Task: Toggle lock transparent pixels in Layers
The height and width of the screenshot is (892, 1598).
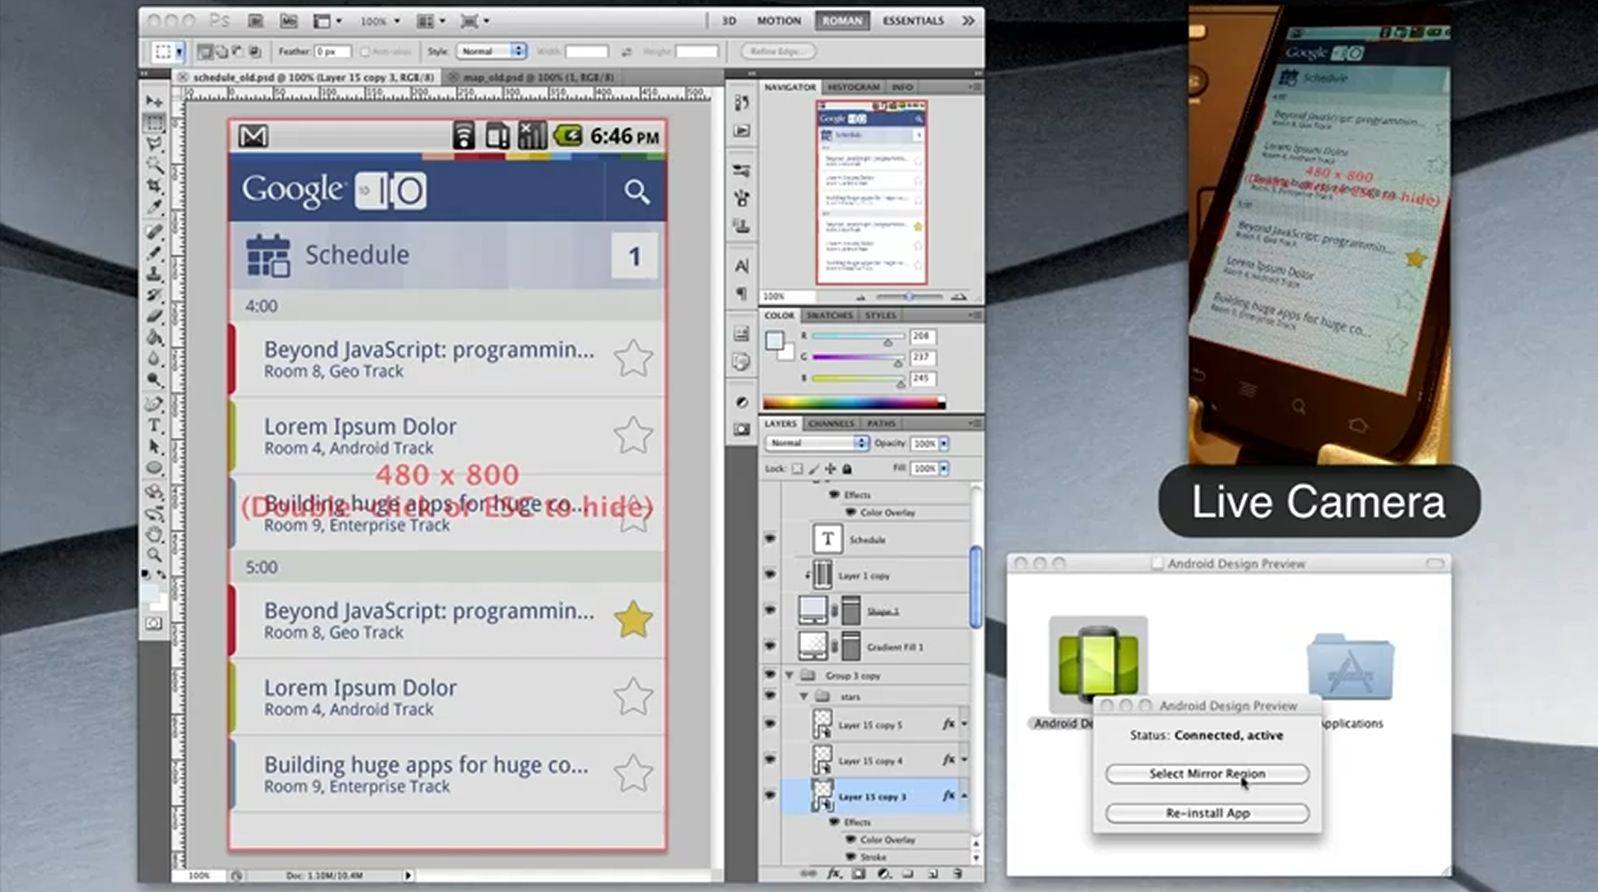Action: [x=797, y=468]
